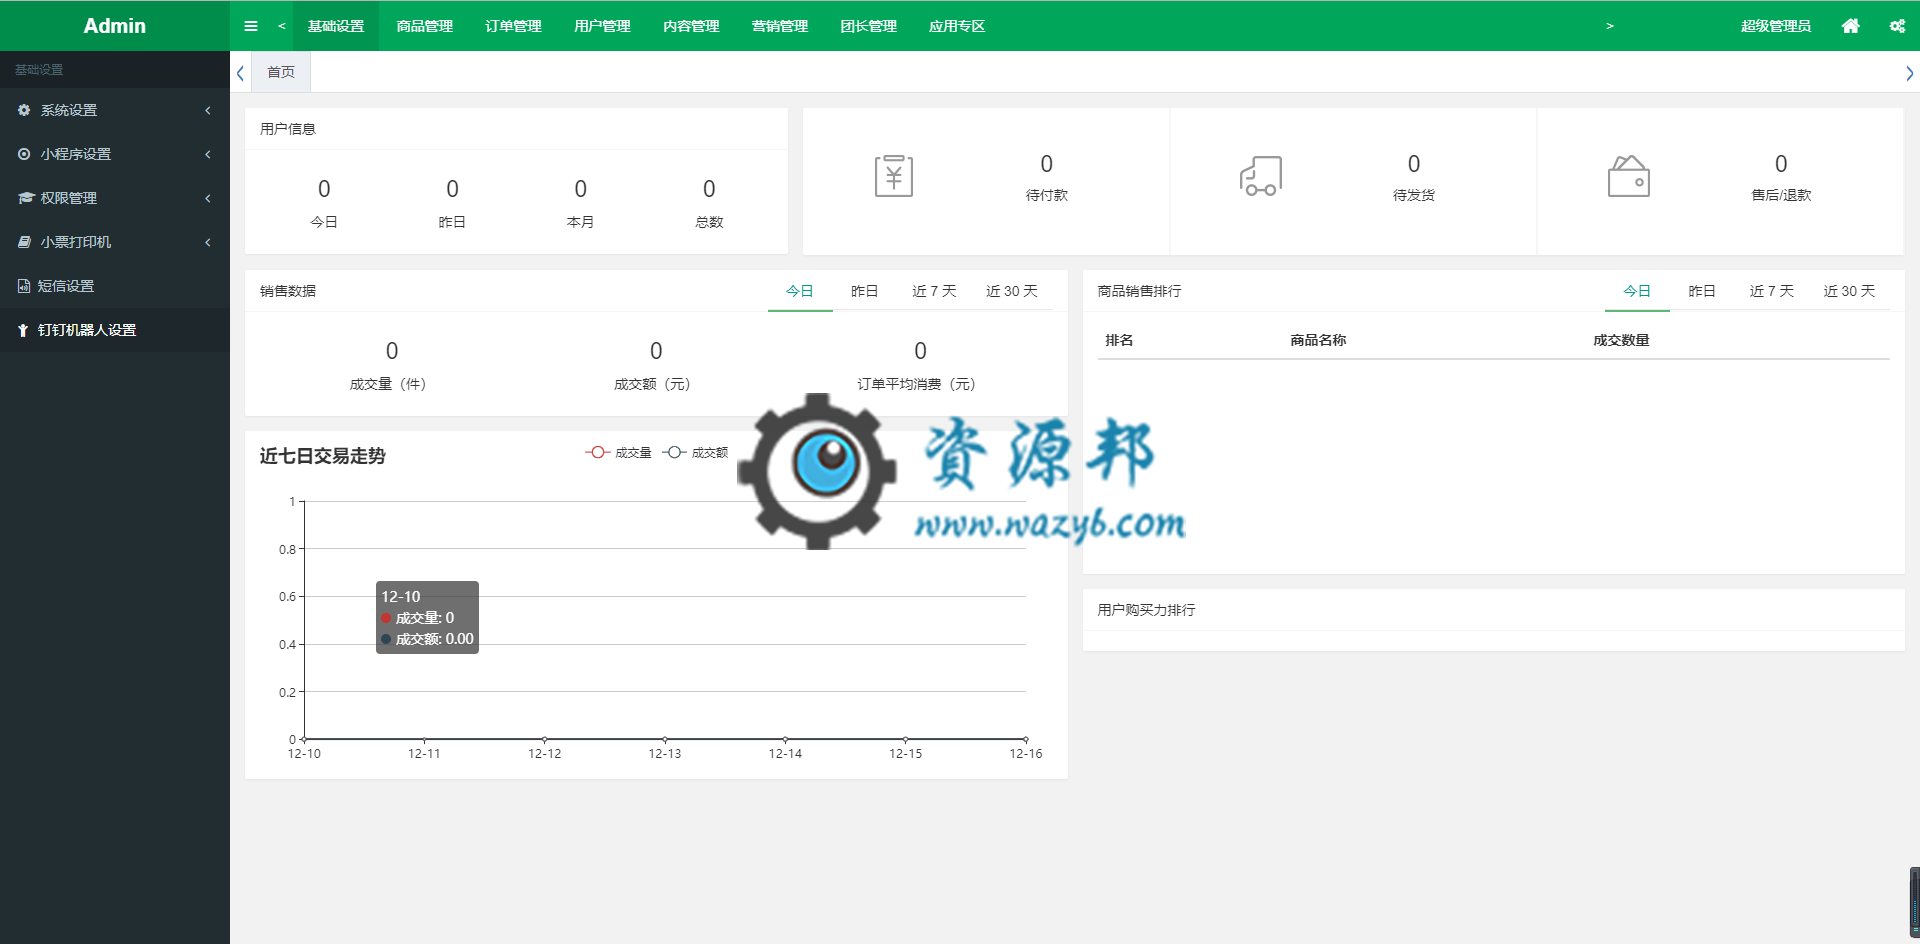The image size is (1920, 944).
Task: Open the 内容管理 top menu
Action: 691,26
